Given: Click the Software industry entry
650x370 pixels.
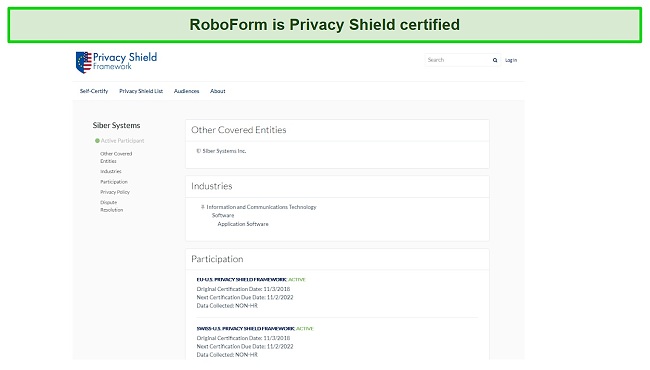Looking at the screenshot, I should [223, 215].
